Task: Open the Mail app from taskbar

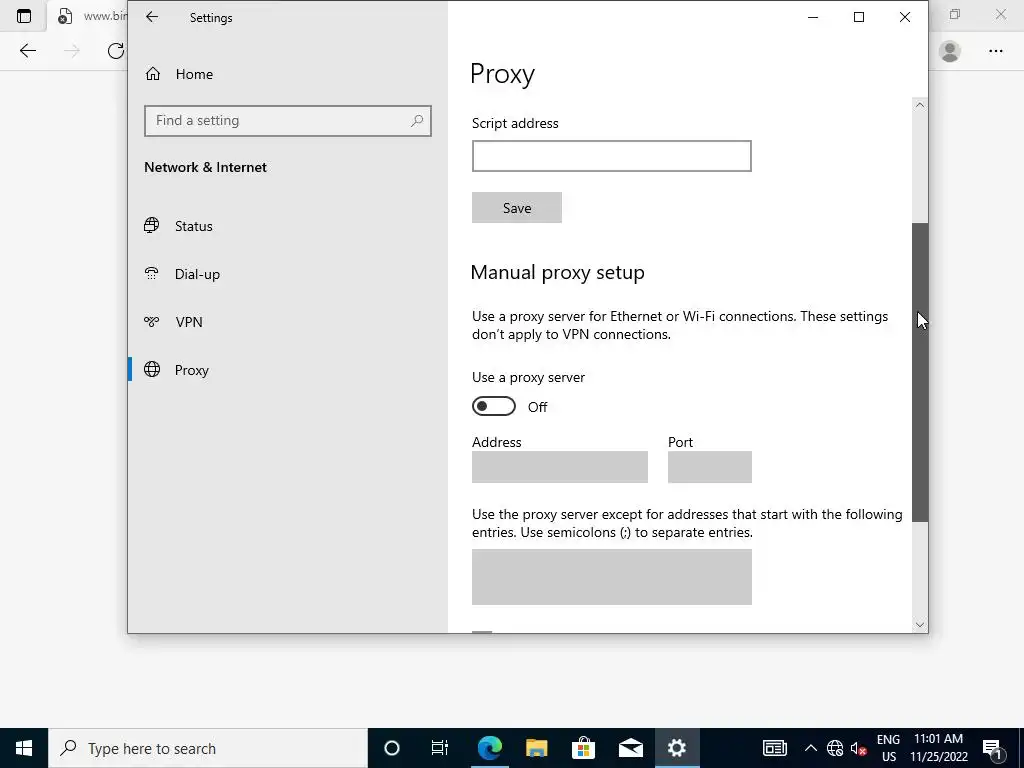Action: [630, 748]
